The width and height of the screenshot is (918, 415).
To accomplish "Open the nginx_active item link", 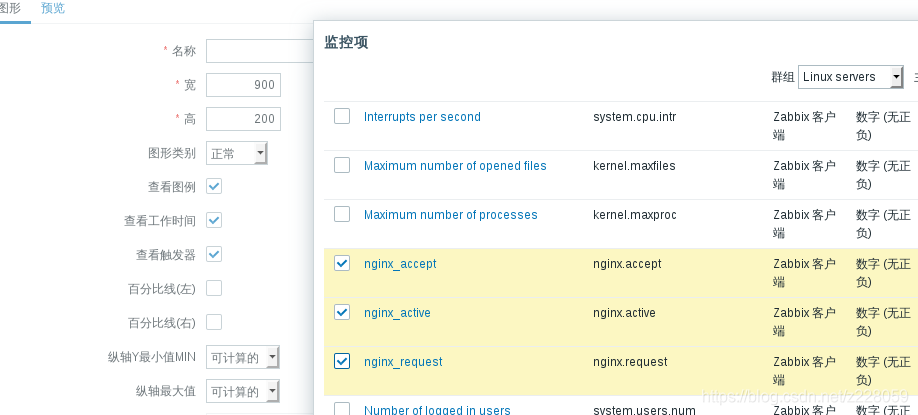I will click(x=397, y=313).
